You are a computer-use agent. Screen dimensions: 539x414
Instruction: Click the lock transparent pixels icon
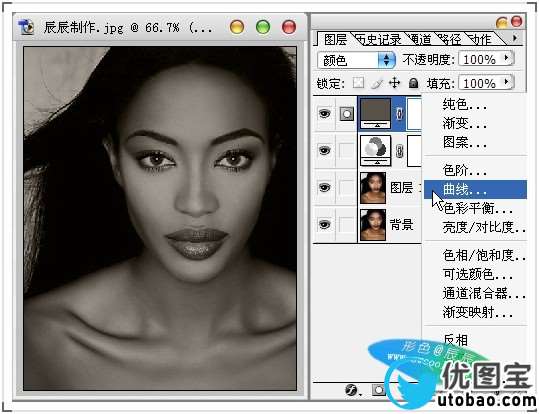(x=359, y=83)
